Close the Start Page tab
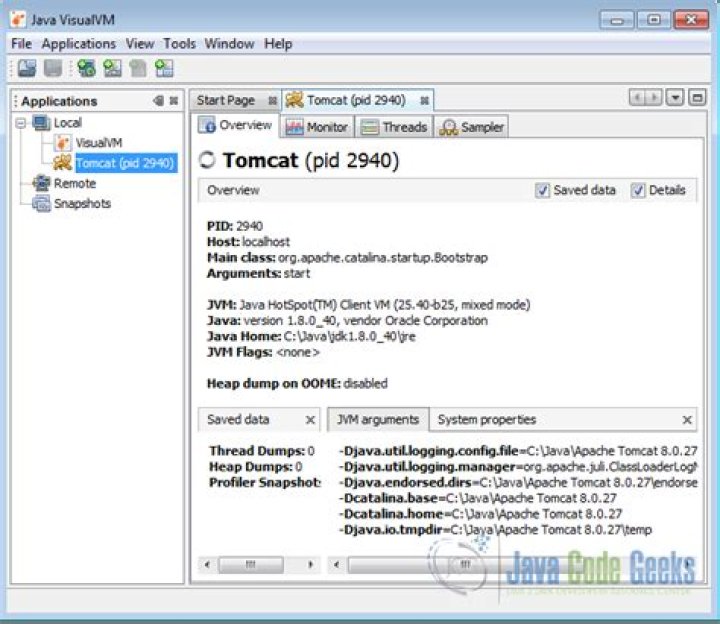This screenshot has width=720, height=624. pyautogui.click(x=272, y=101)
